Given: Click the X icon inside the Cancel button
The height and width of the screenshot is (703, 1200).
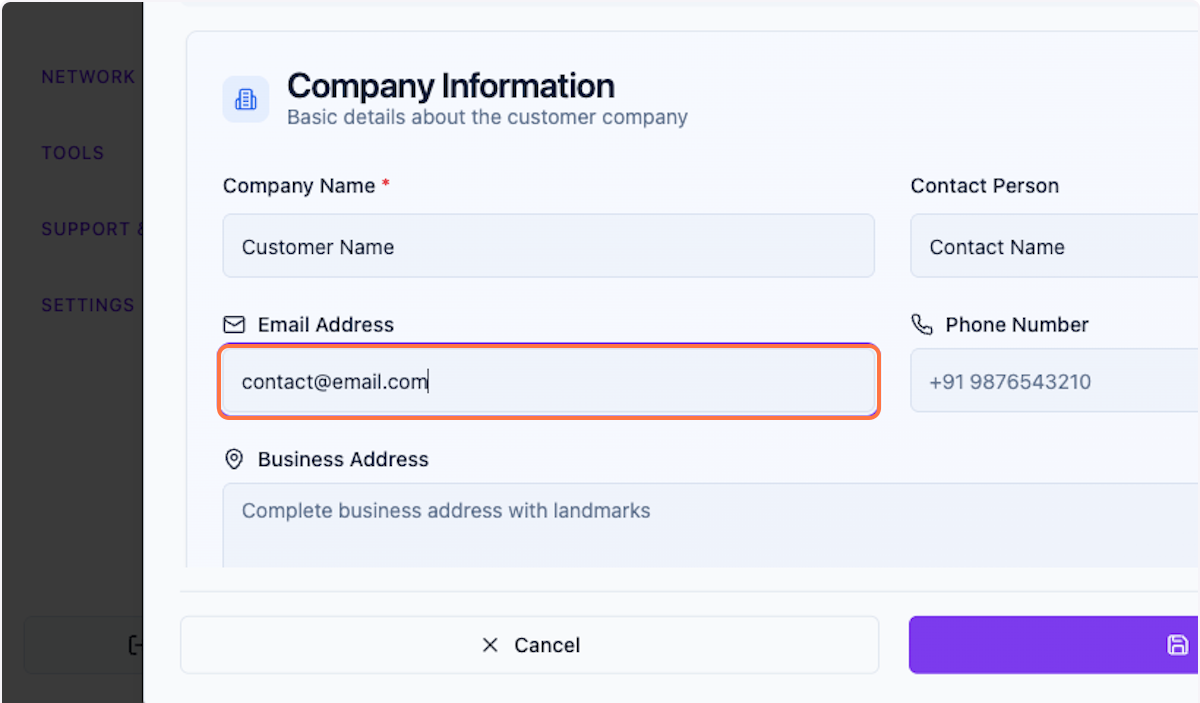Looking at the screenshot, I should [x=490, y=645].
